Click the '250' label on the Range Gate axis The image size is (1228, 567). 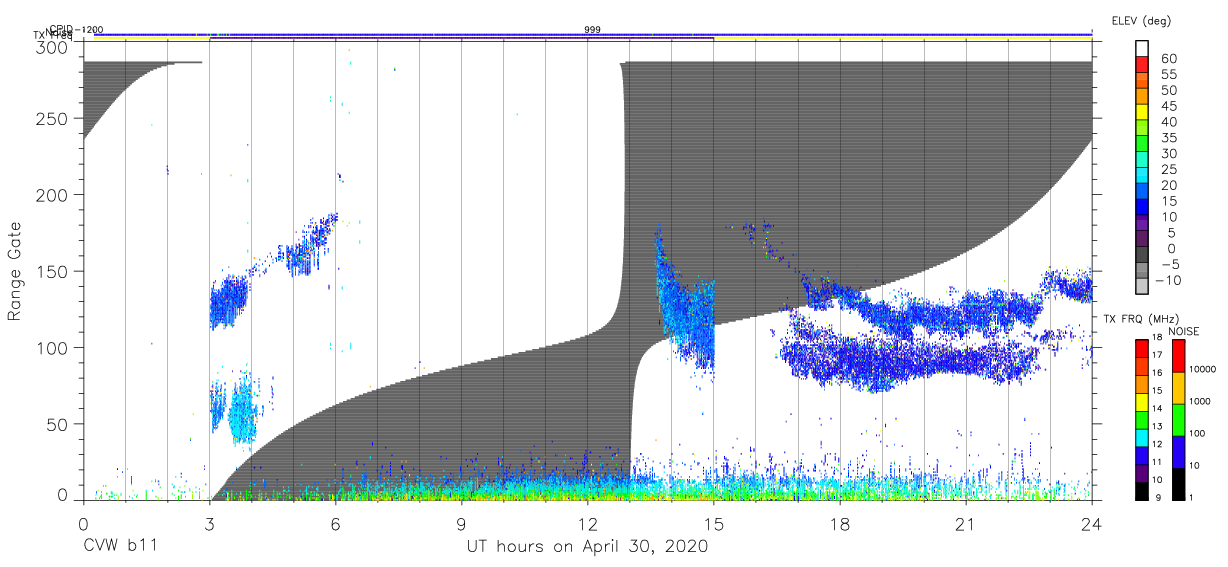coord(52,118)
